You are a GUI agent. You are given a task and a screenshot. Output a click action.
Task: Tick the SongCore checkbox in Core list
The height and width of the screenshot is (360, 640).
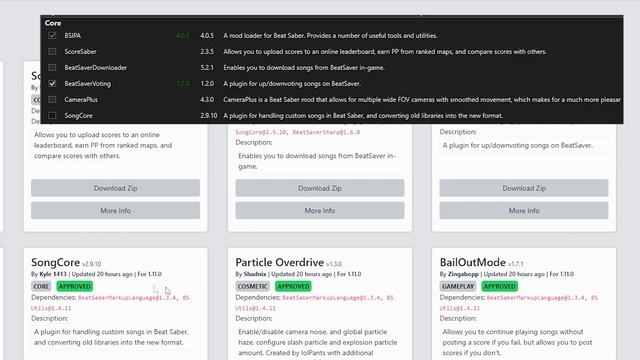[52, 116]
